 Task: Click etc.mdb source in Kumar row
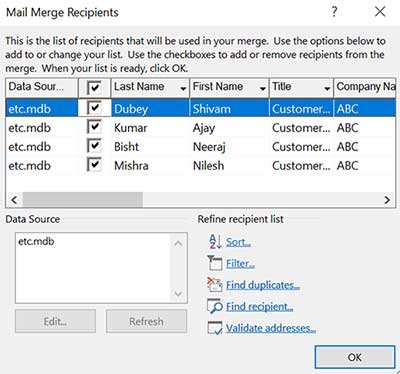pos(30,128)
